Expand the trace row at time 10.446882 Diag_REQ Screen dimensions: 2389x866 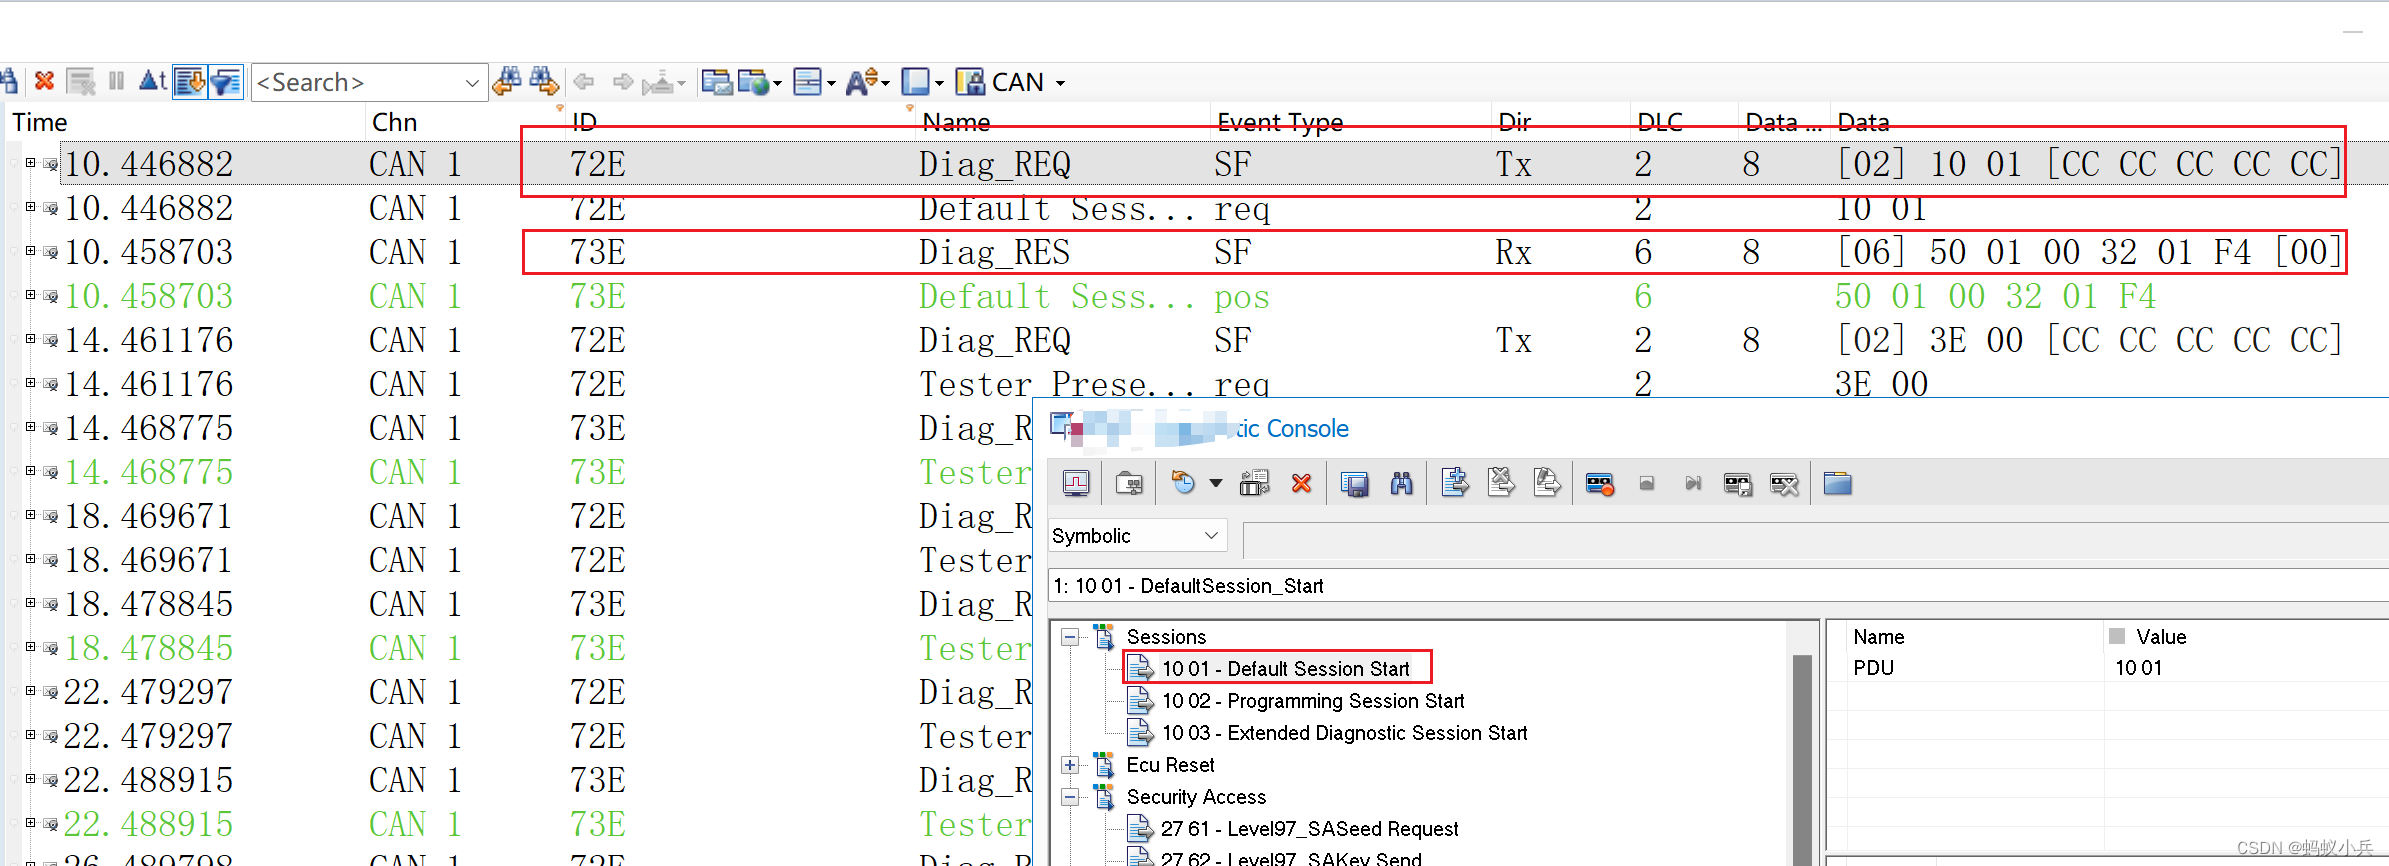coord(30,163)
